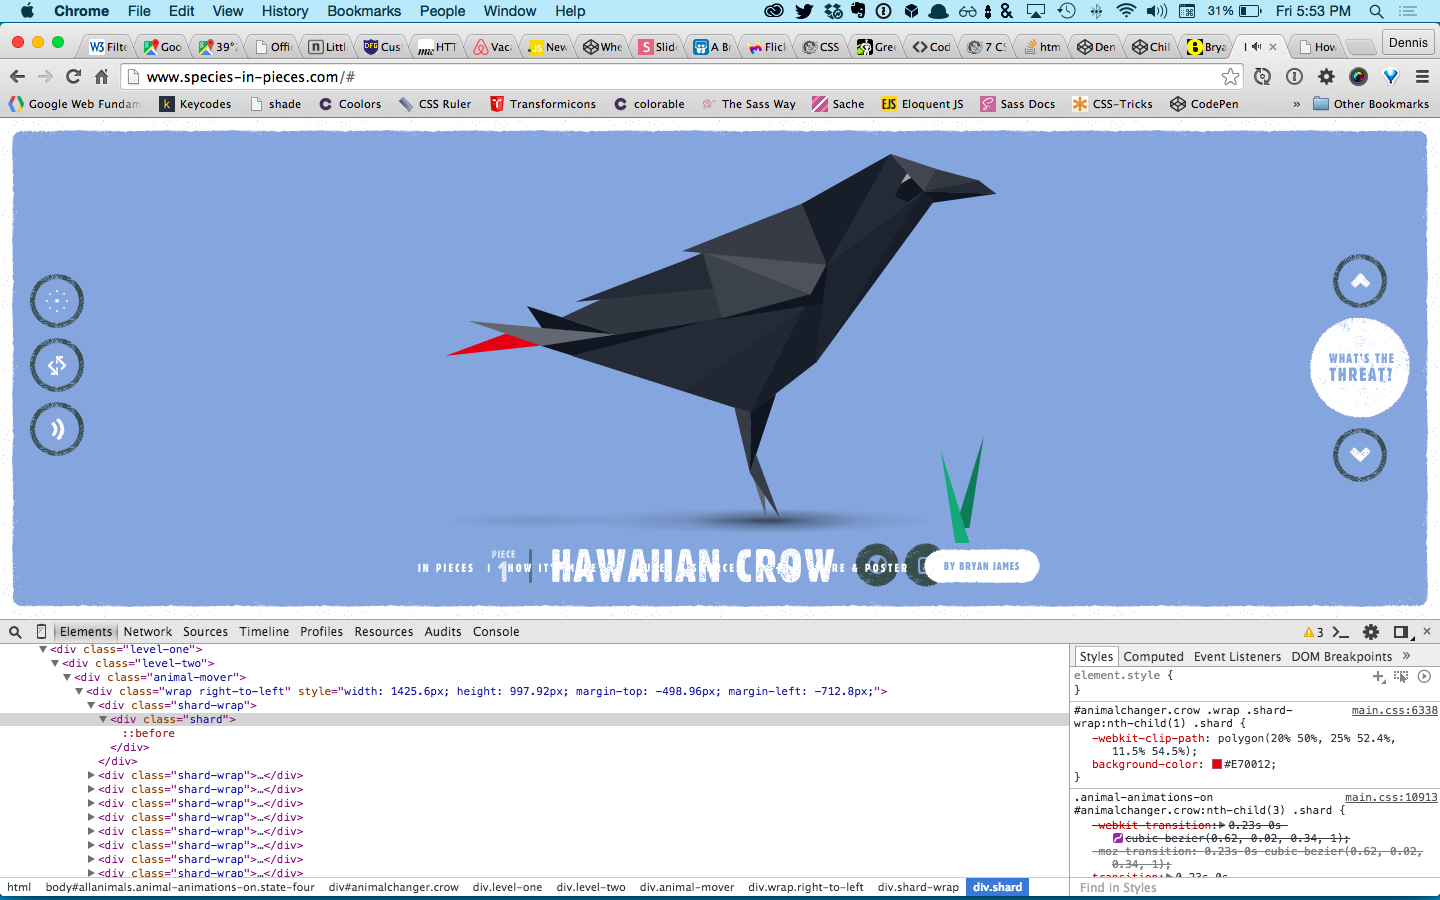Open Spotlight search in menu bar
Viewport: 1440px width, 900px height.
point(1377,11)
